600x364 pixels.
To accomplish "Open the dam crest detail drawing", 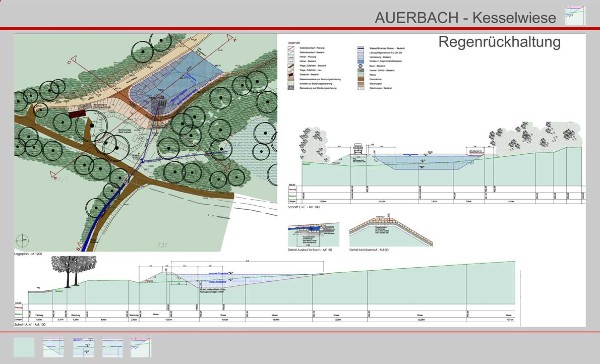I will (x=391, y=232).
